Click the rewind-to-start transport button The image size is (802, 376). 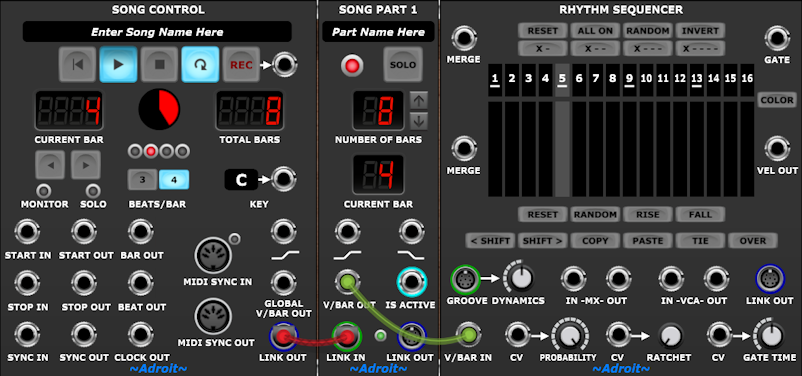tap(77, 64)
